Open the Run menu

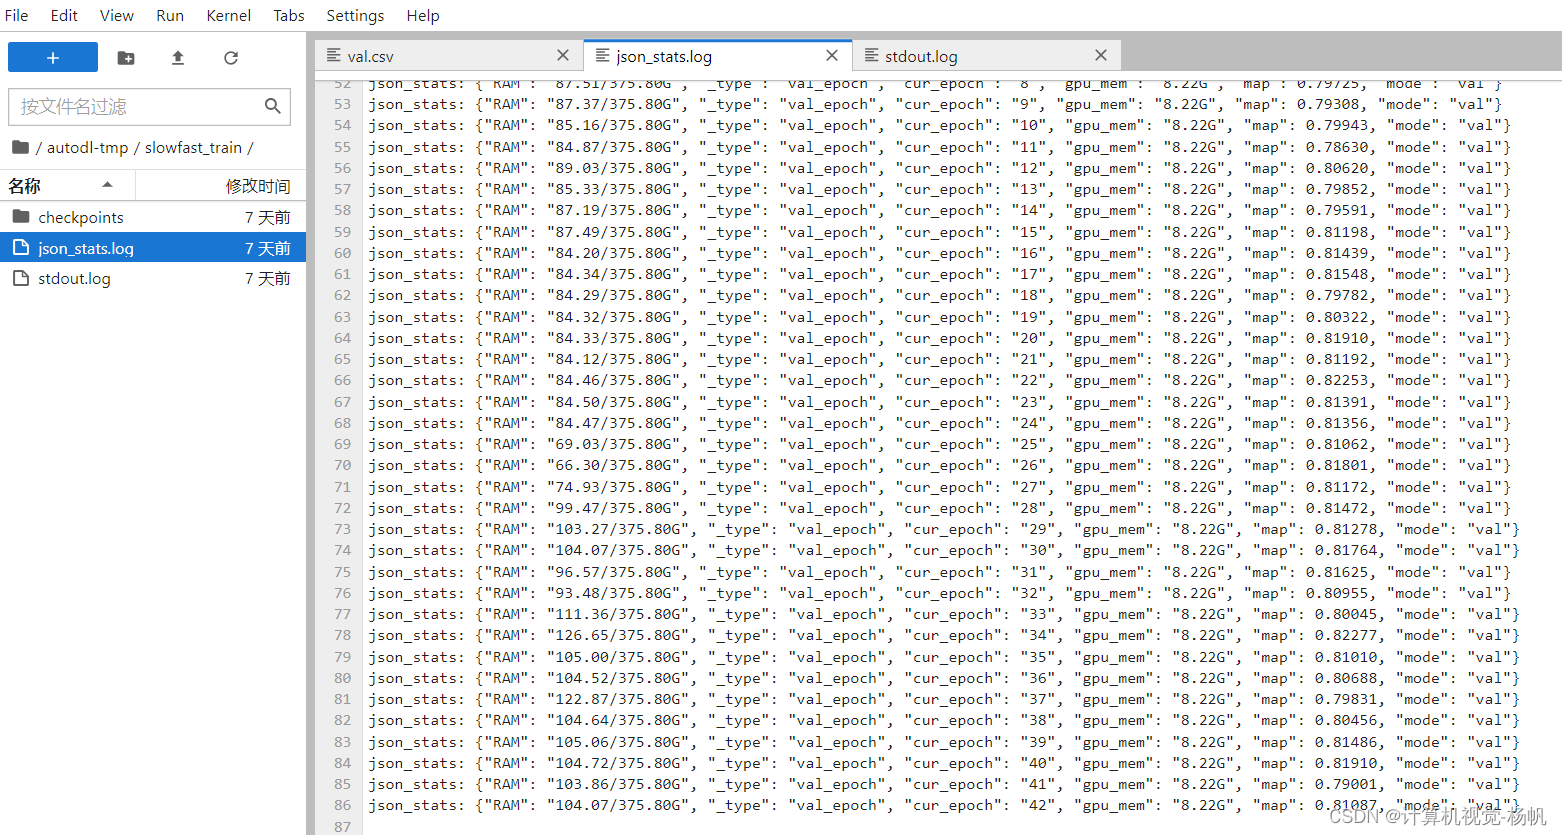coord(170,15)
